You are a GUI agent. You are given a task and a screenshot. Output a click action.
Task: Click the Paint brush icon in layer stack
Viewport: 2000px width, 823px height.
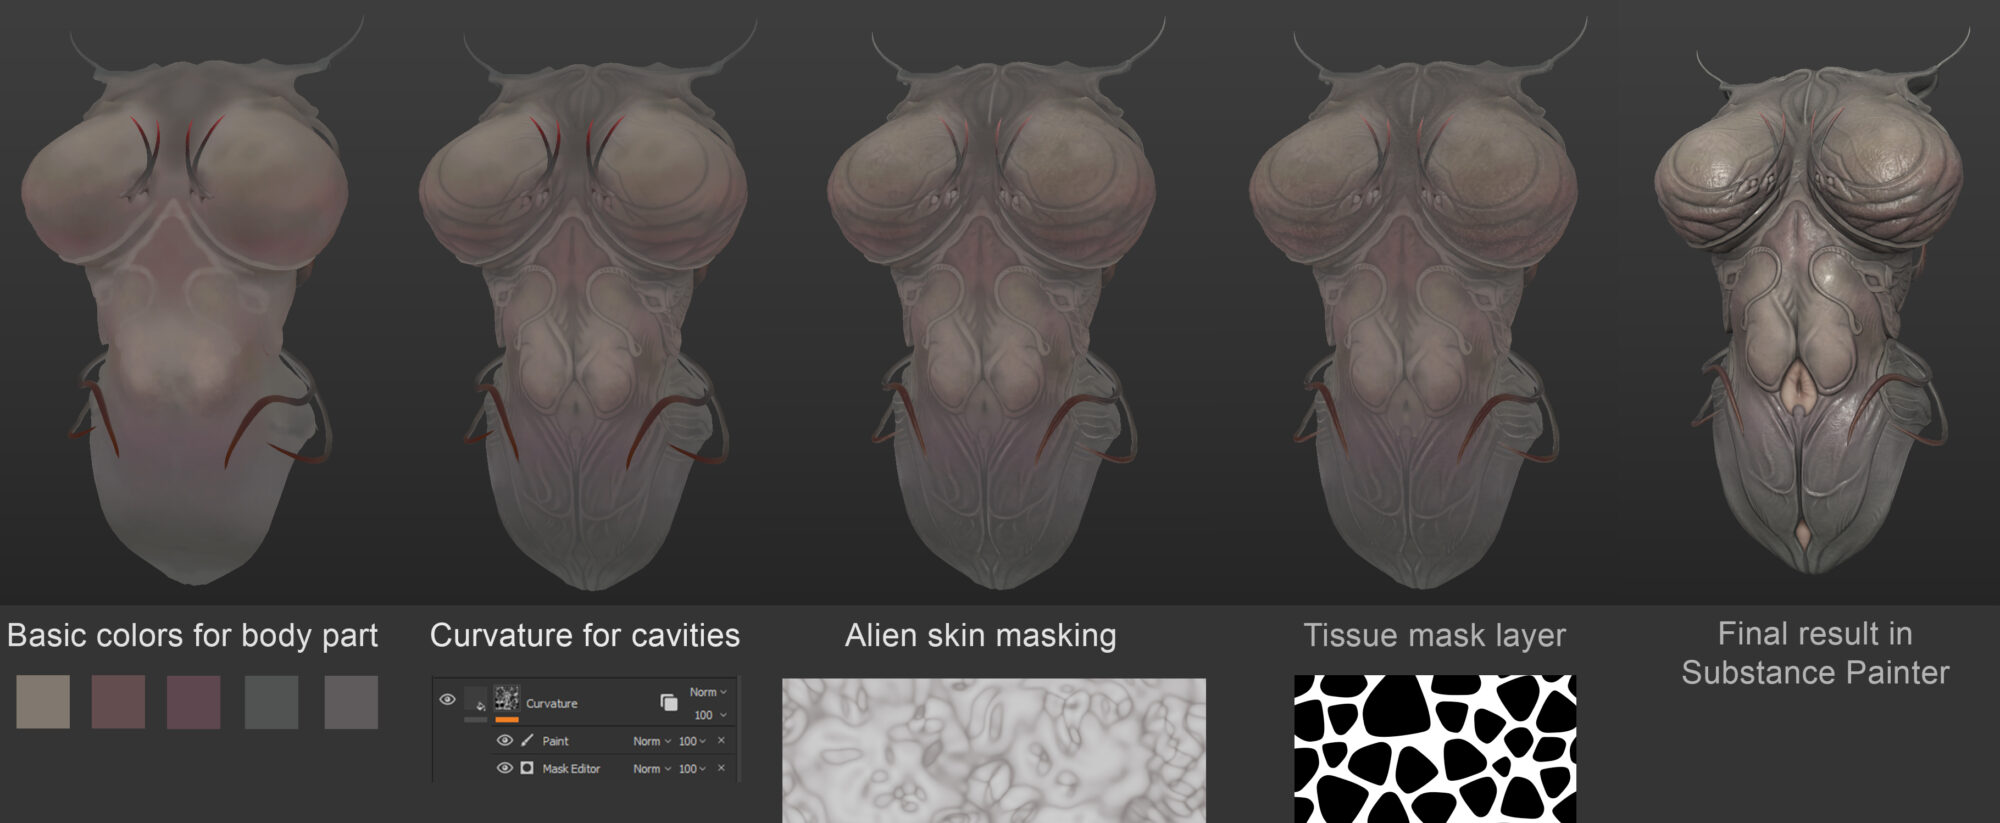(x=527, y=740)
